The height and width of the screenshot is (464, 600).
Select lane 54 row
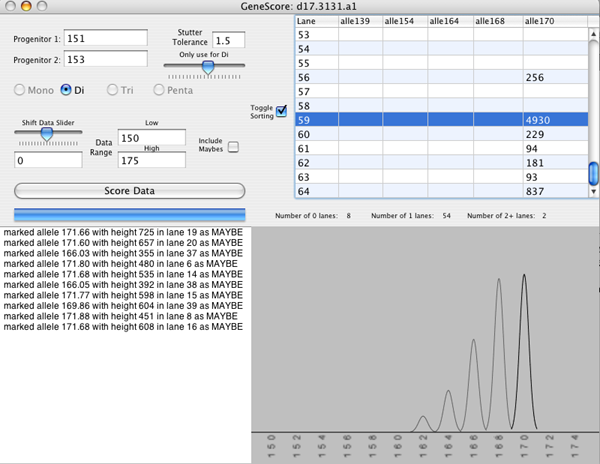442,49
